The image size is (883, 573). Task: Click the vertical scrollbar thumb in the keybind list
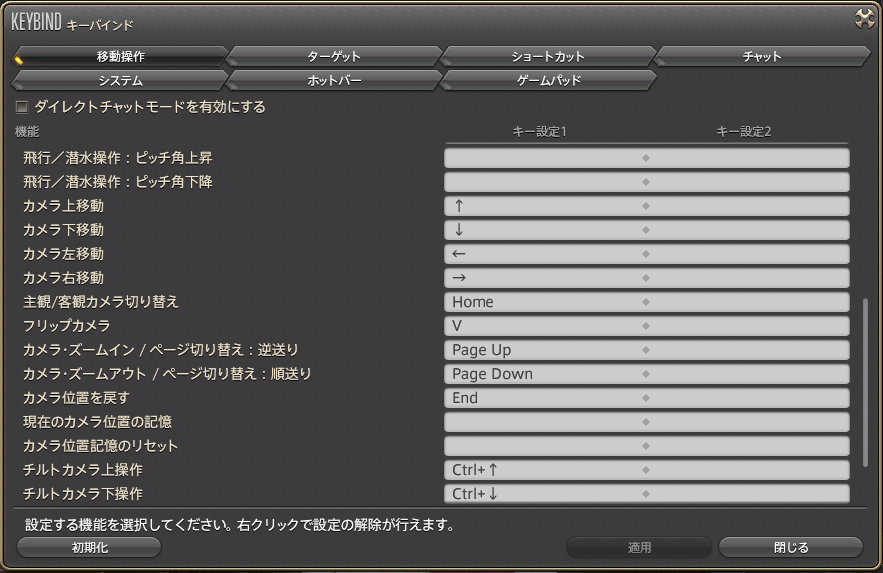click(866, 383)
